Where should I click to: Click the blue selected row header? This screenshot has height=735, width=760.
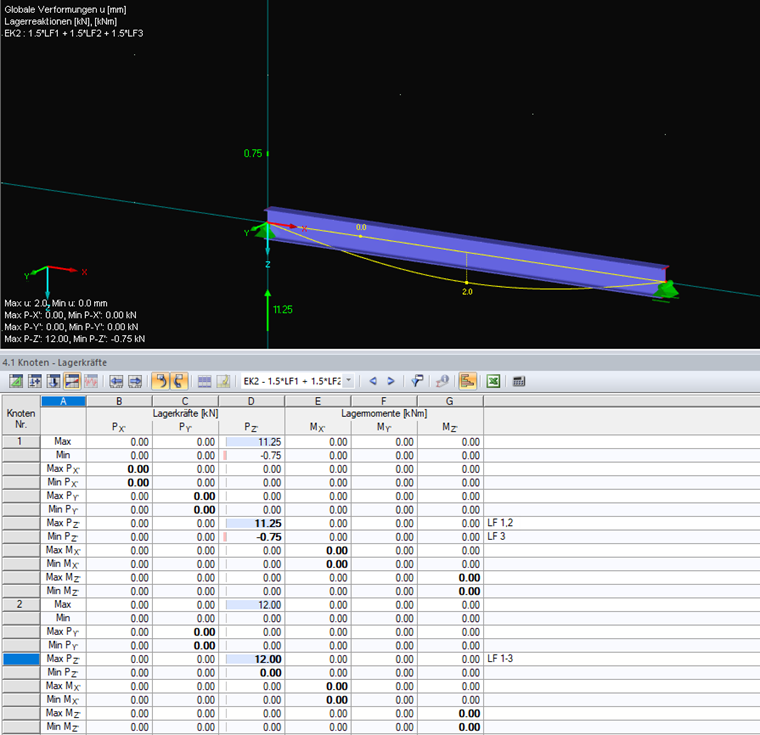point(21,659)
